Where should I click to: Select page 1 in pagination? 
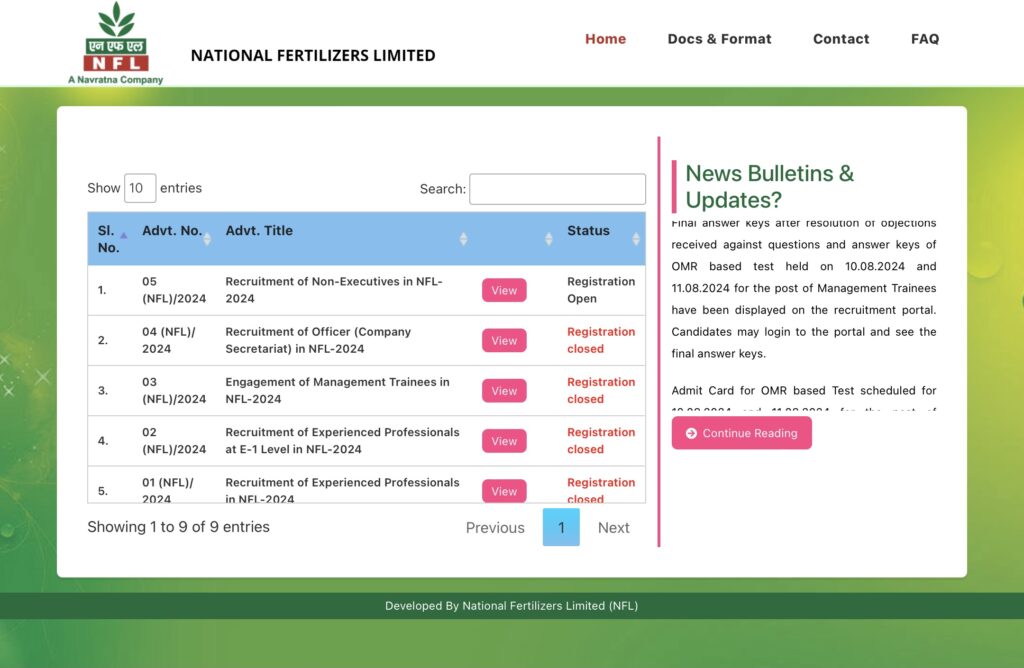click(561, 527)
